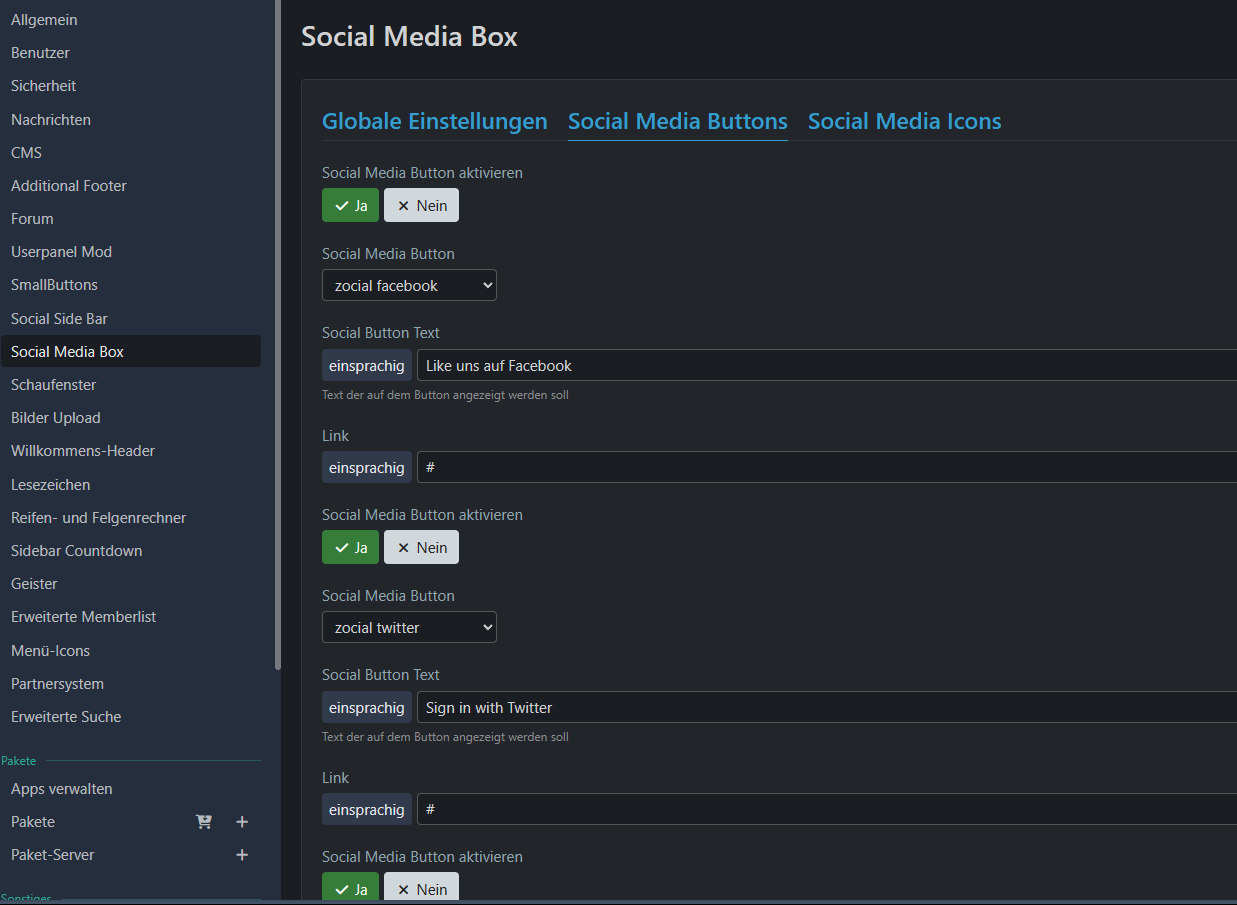Expand the 'zocial twitter' dropdown
The image size is (1237, 905).
tap(409, 628)
